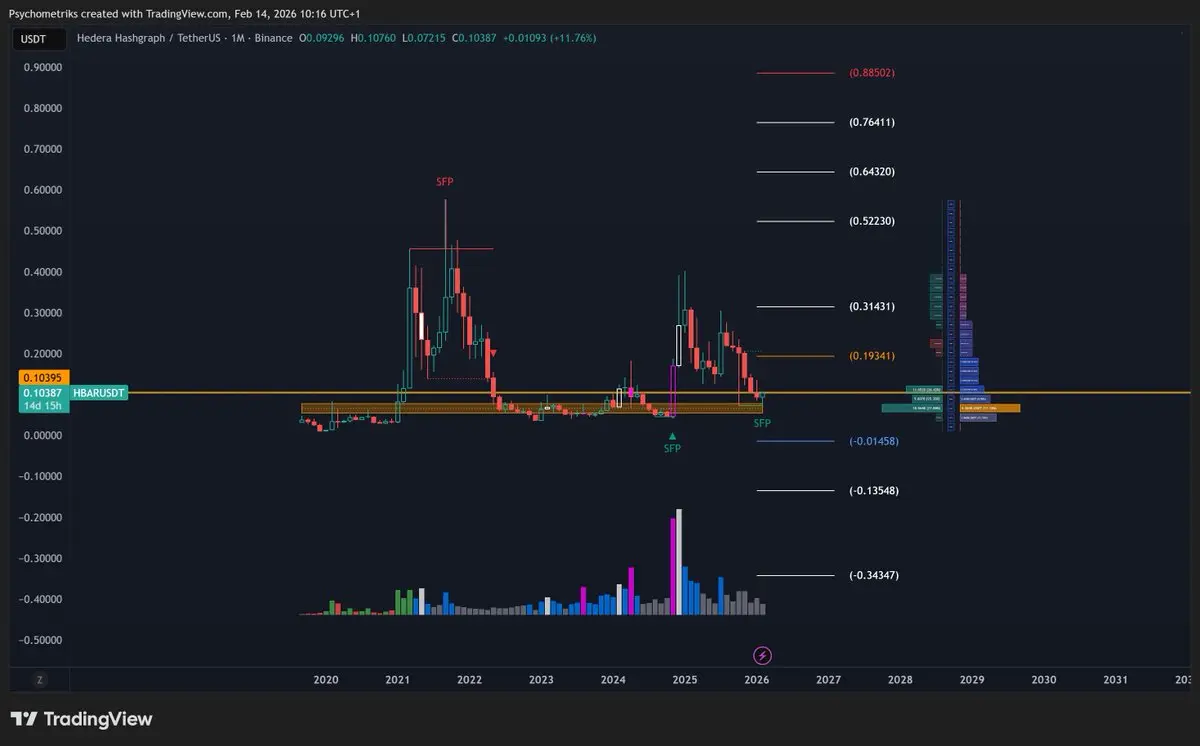
Task: Click the pink lightning bolt icon on time axis
Action: pos(762,656)
